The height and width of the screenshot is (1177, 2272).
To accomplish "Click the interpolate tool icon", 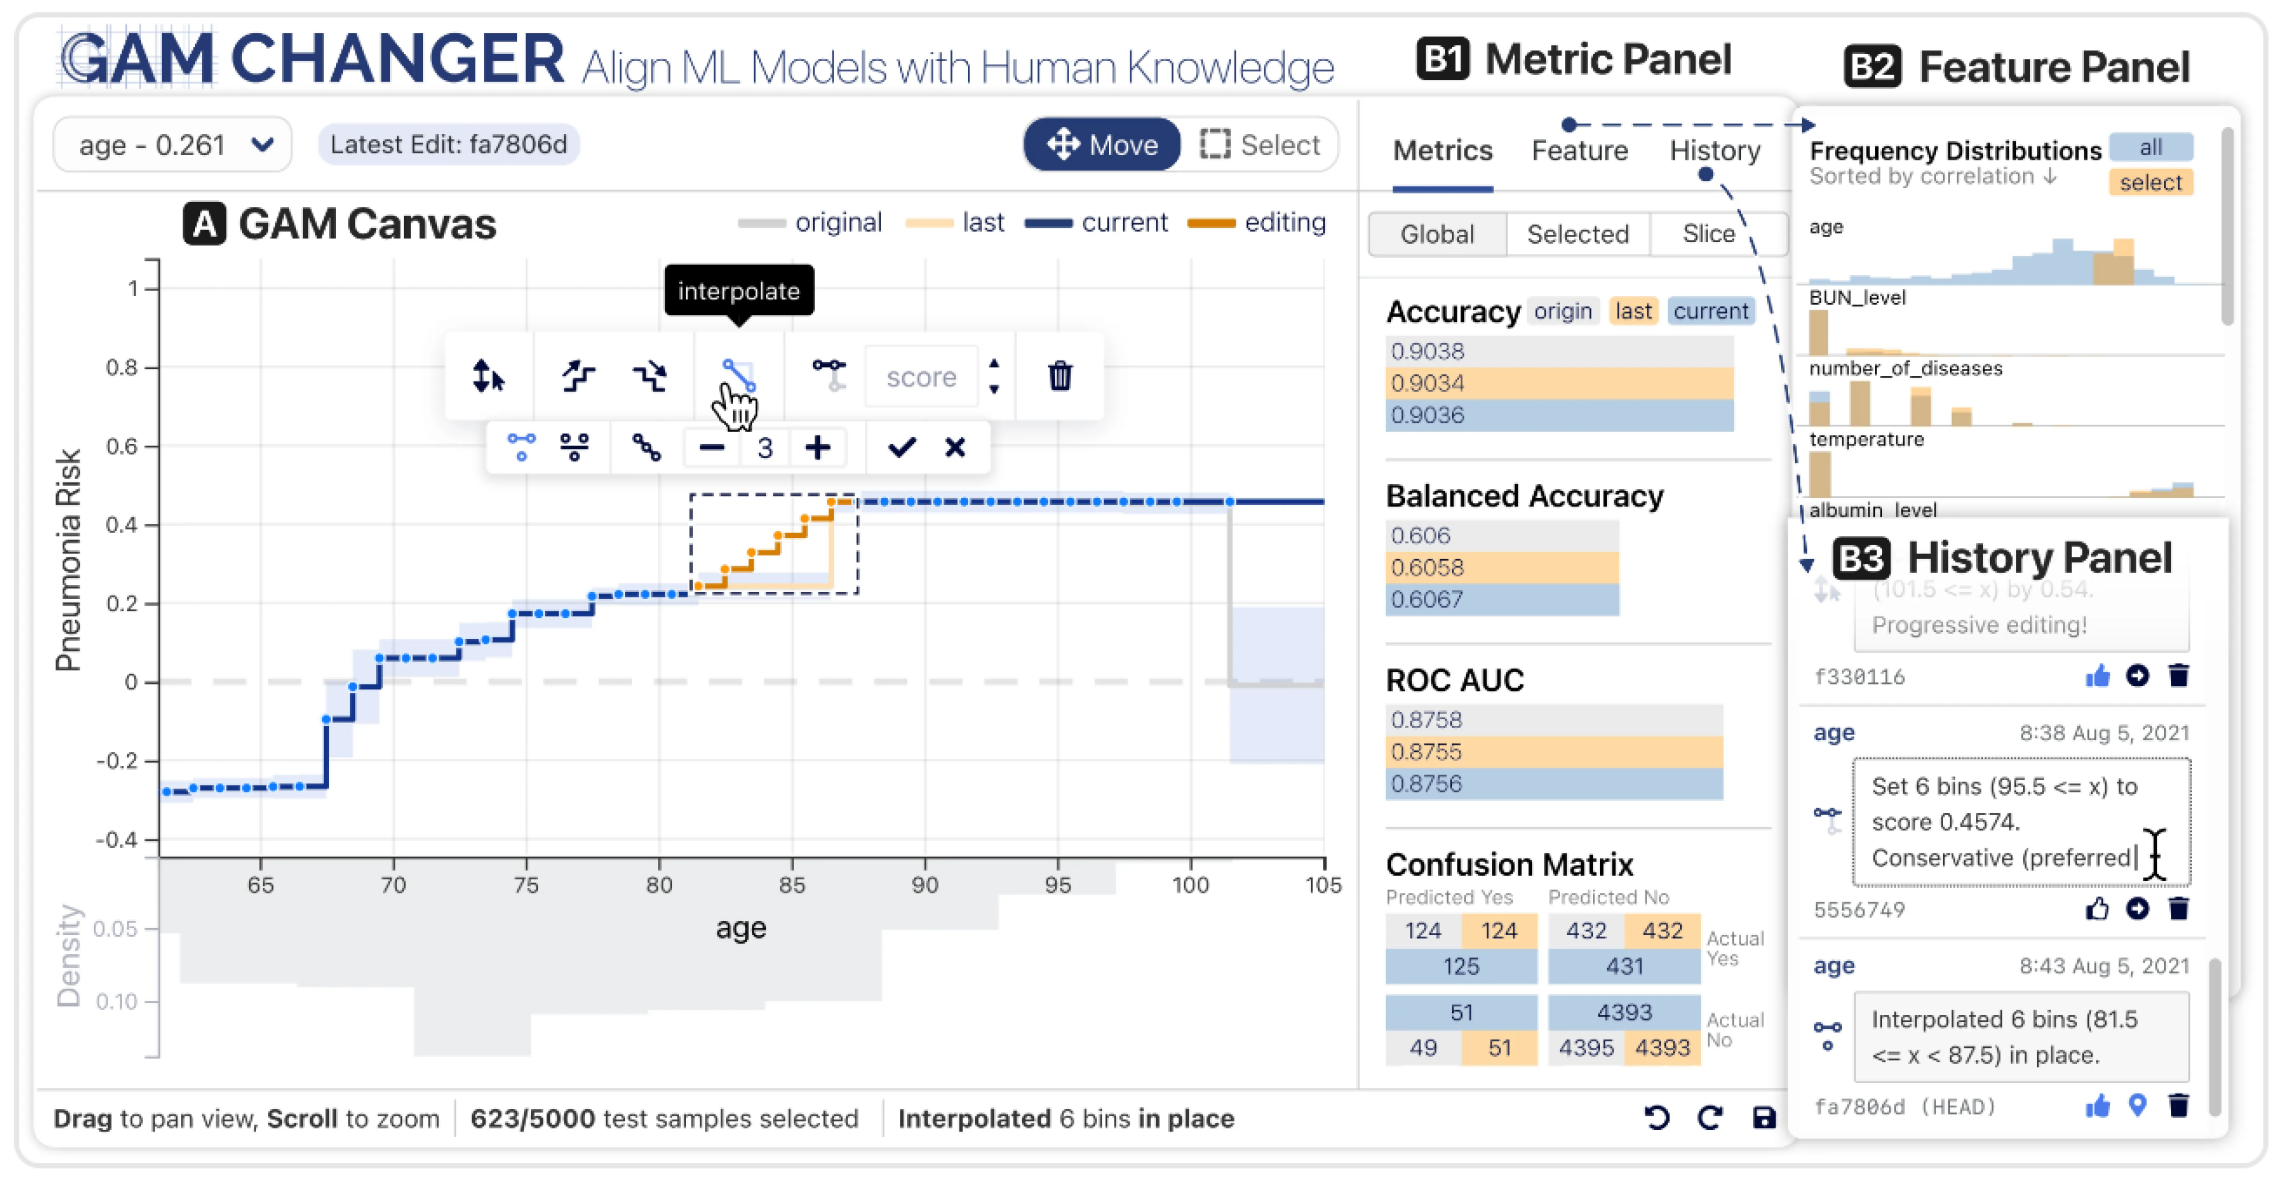I will coord(738,375).
